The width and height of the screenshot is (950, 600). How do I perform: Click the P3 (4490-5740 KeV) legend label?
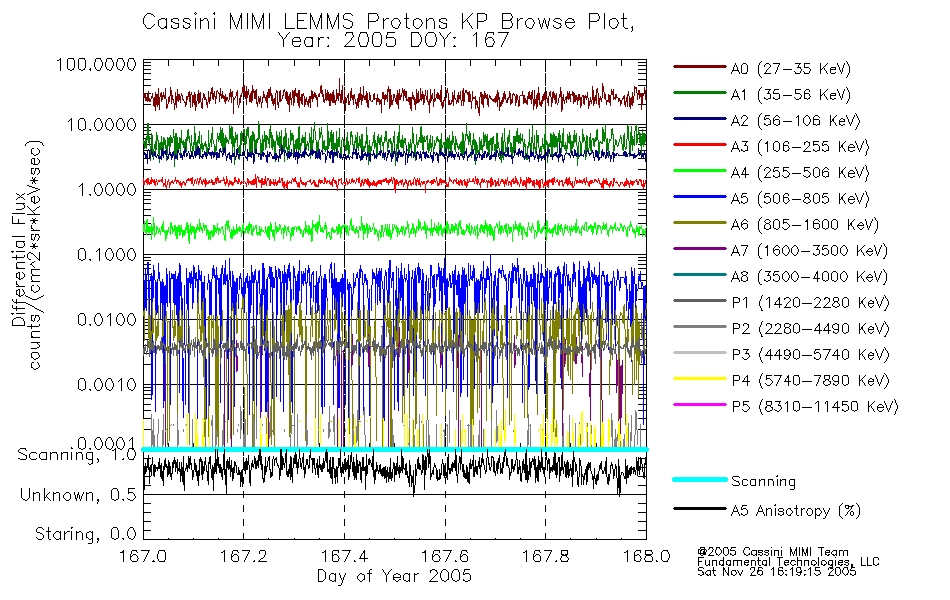click(x=810, y=355)
